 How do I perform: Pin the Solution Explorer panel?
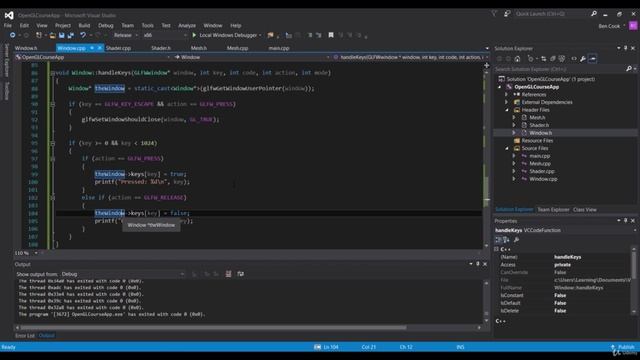click(x=625, y=48)
